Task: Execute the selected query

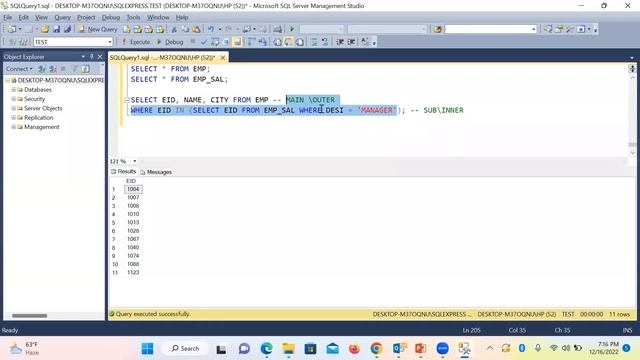Action: coord(136,42)
